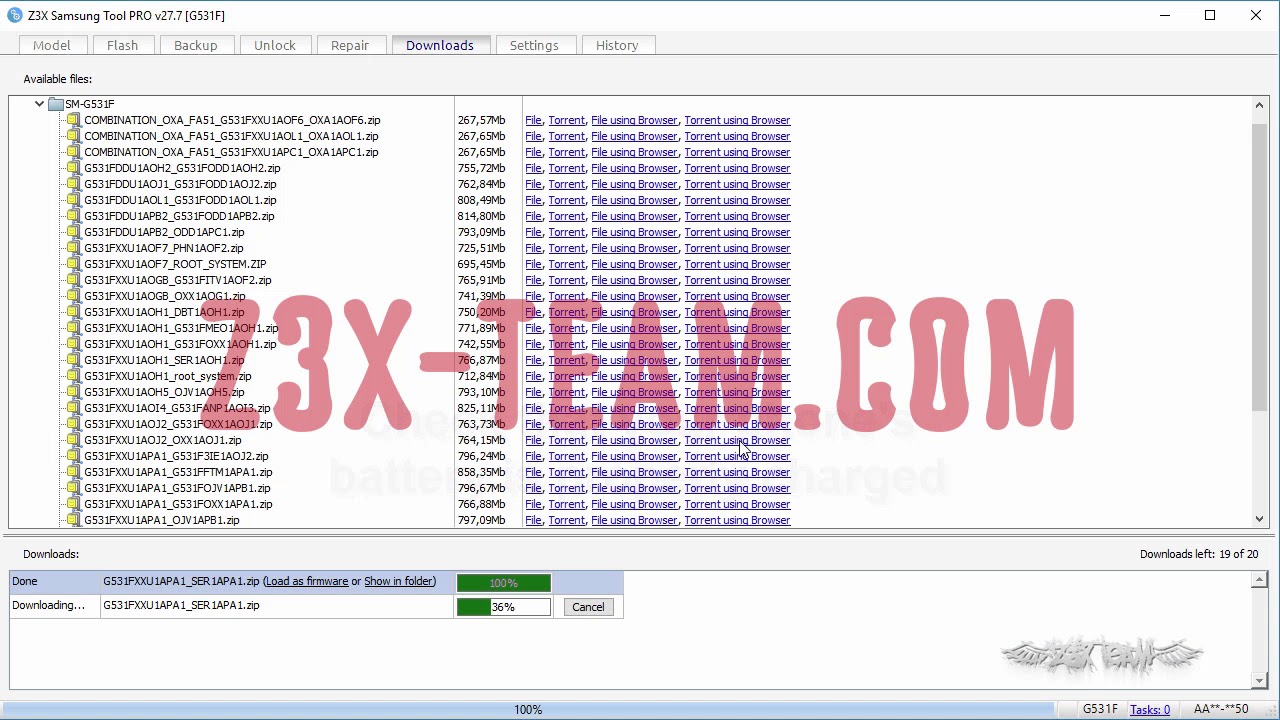Click zip icon beside G531FXXU1AOH1_DBT1AOH1.zip
This screenshot has width=1280, height=720.
(73, 312)
